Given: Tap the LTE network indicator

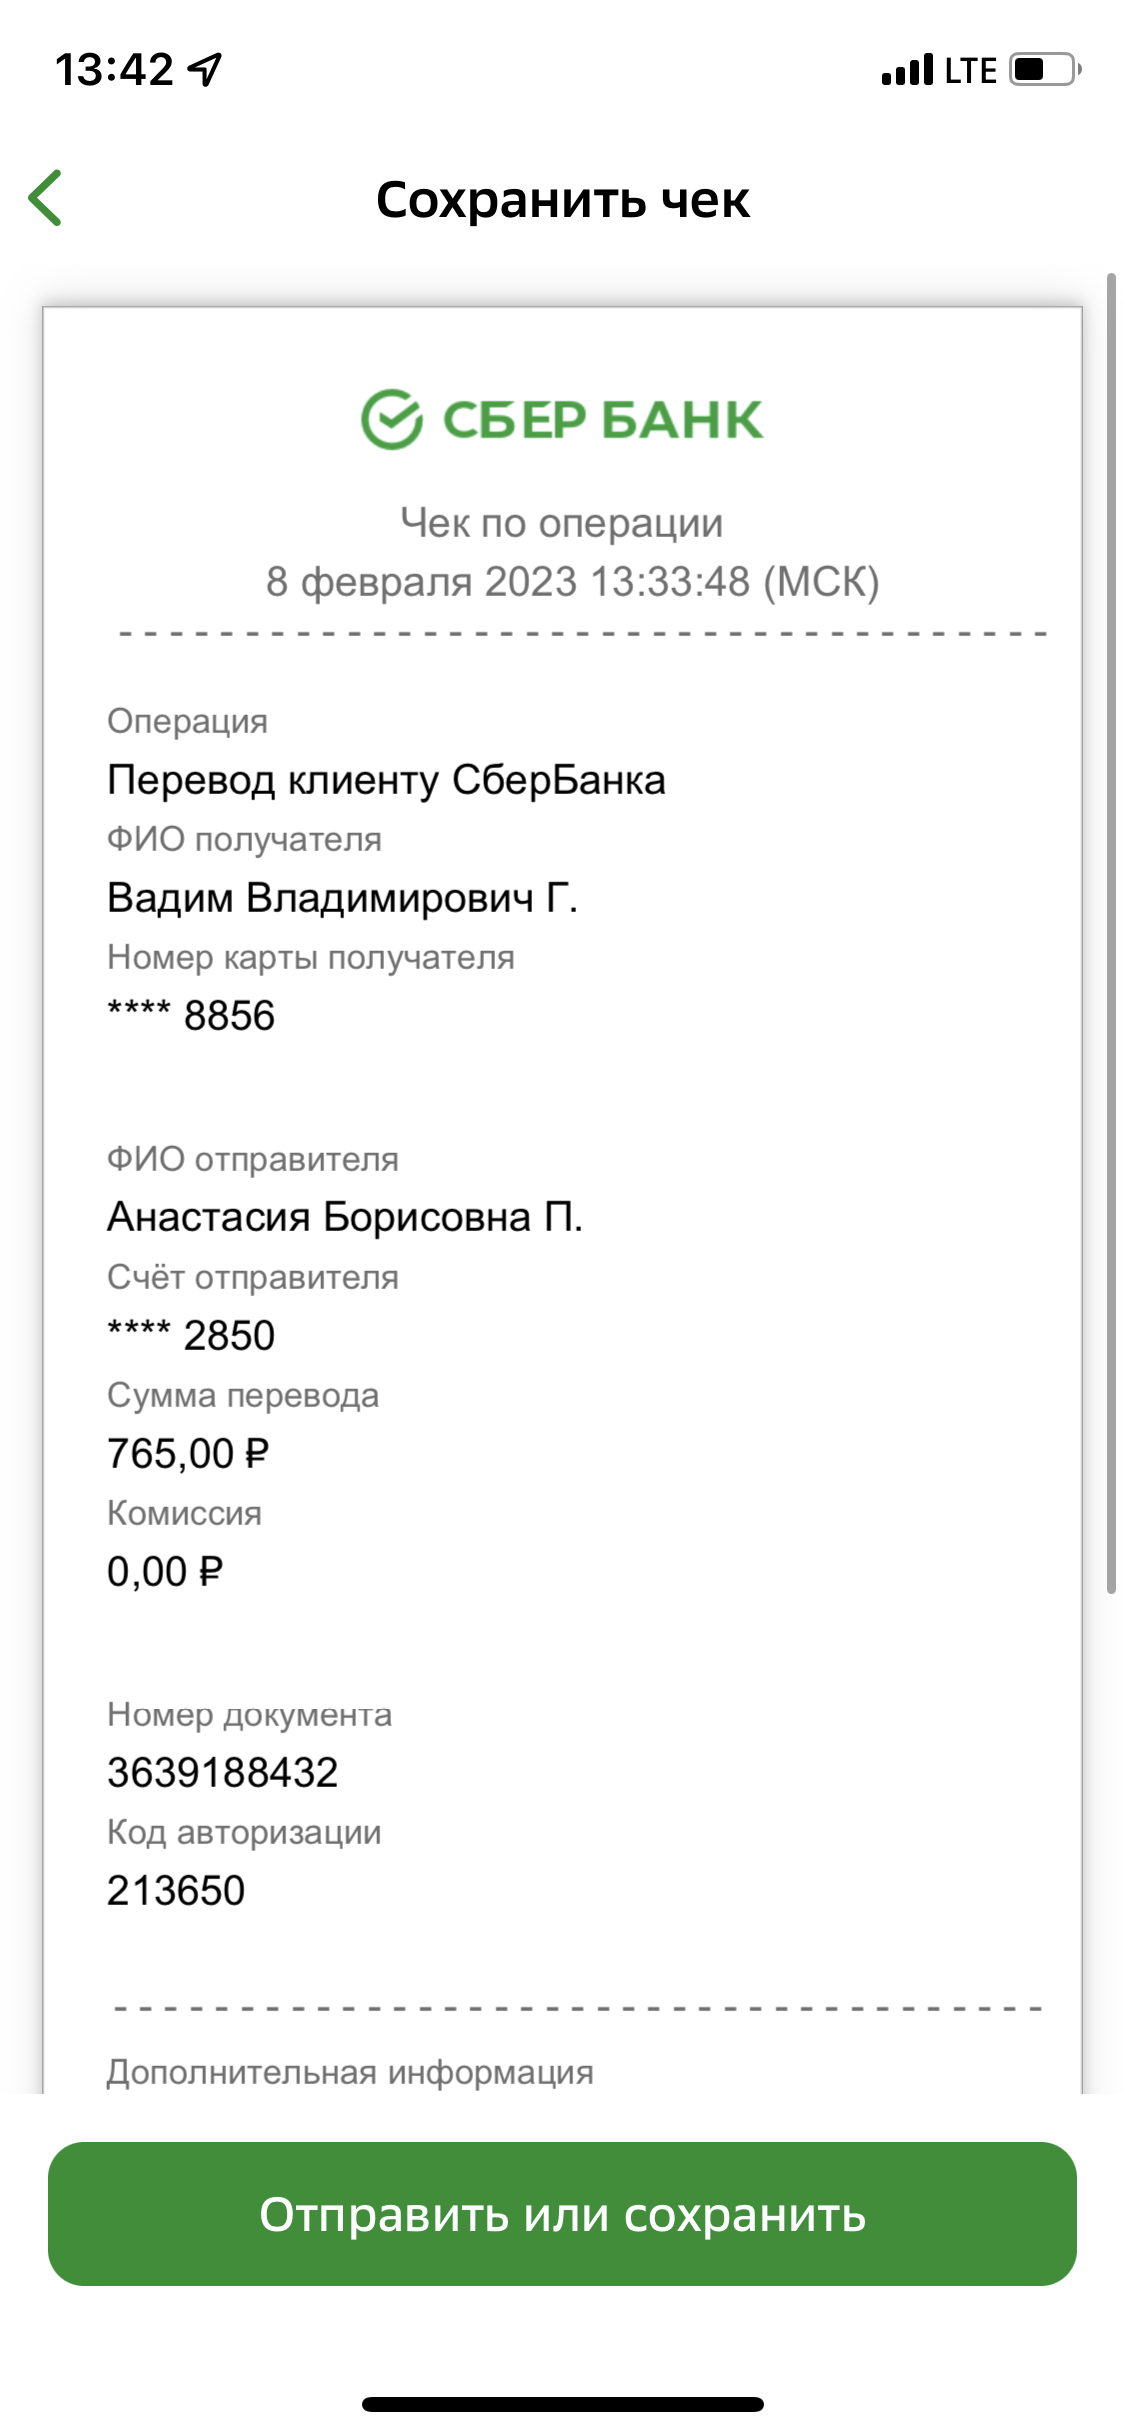Looking at the screenshot, I should tap(971, 71).
